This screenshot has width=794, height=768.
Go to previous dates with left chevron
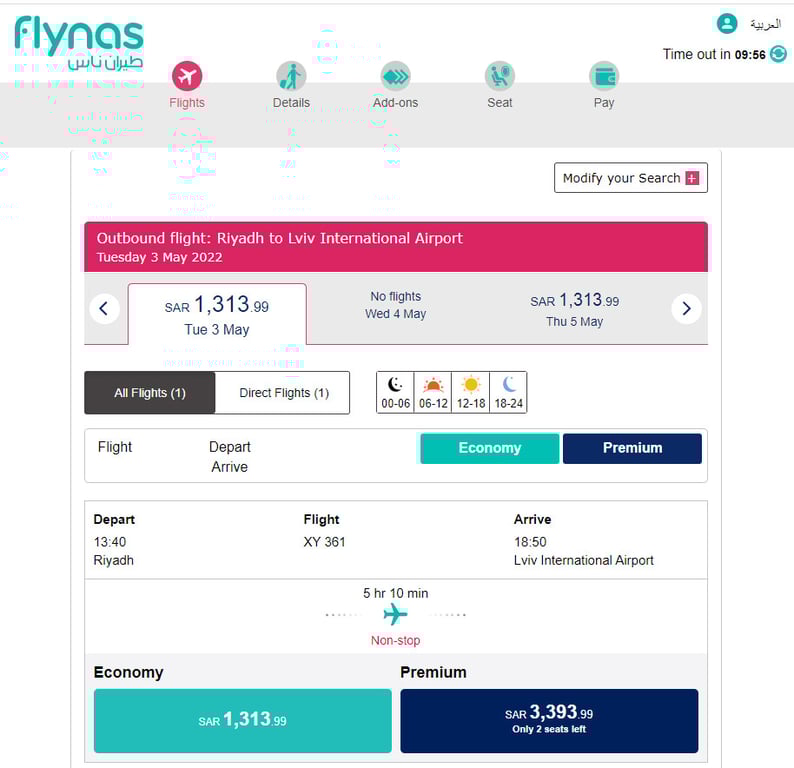pos(104,308)
